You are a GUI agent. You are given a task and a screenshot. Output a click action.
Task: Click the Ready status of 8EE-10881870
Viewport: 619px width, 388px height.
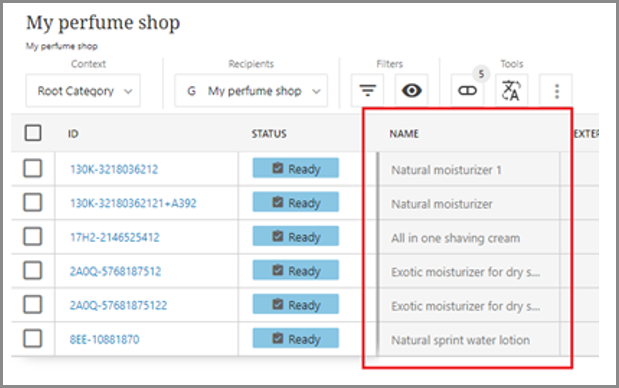pos(296,338)
